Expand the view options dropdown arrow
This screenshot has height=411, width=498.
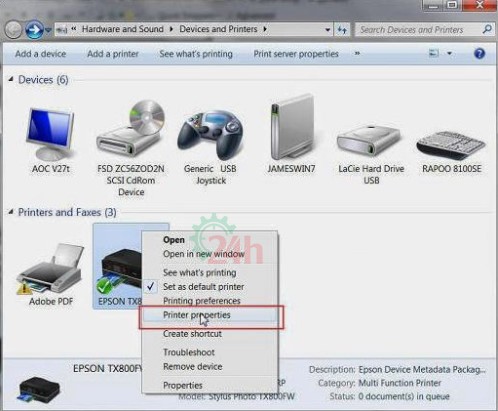(449, 53)
